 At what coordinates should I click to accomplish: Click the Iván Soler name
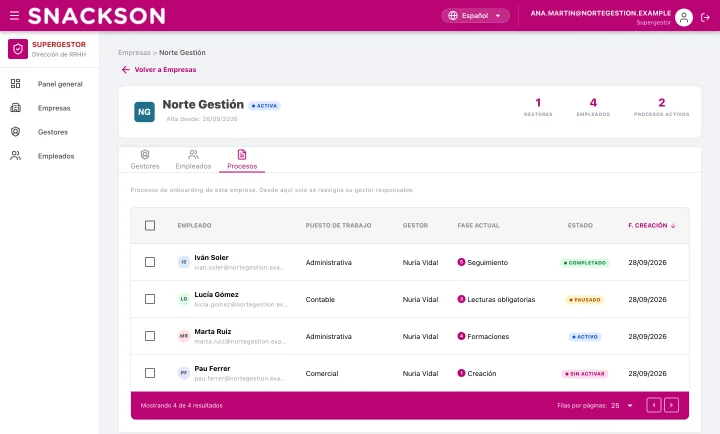click(211, 258)
